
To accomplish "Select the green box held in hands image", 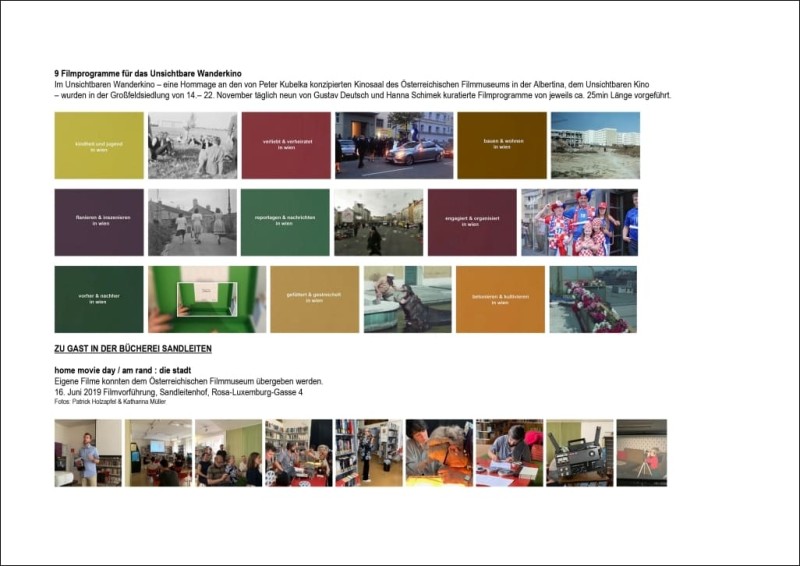I will click(207, 300).
